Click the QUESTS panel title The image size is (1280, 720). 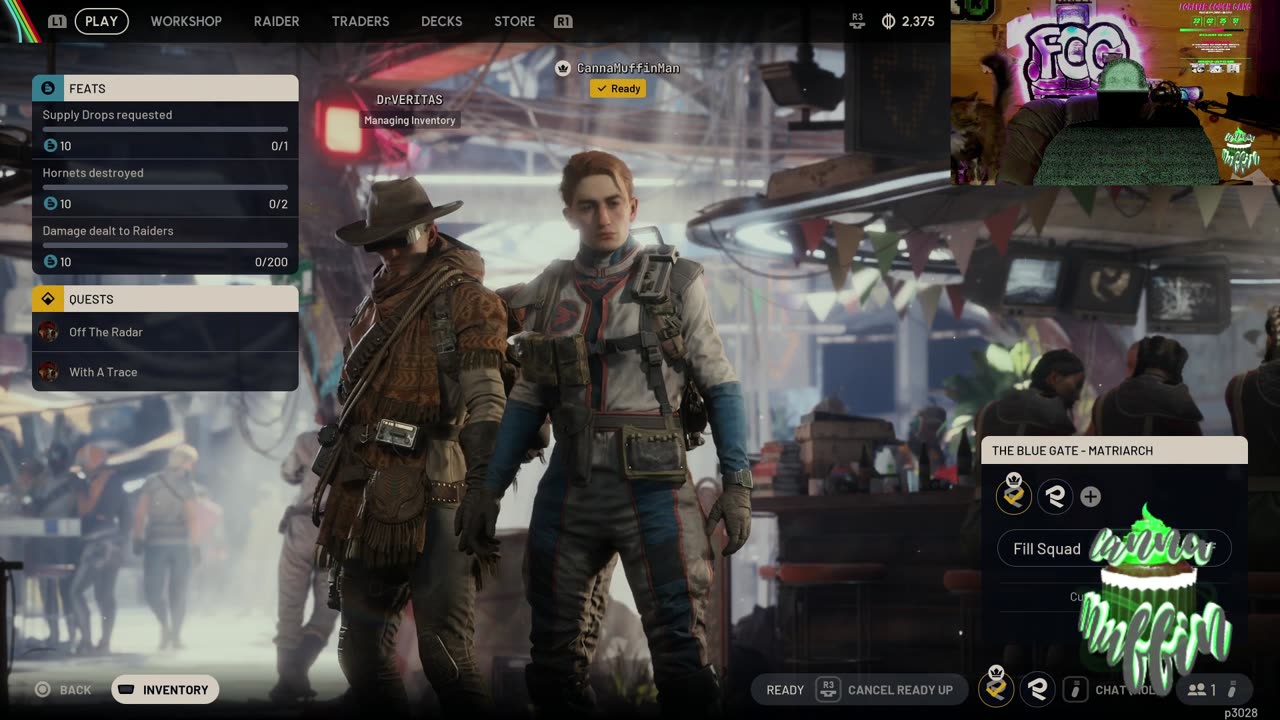tap(91, 300)
